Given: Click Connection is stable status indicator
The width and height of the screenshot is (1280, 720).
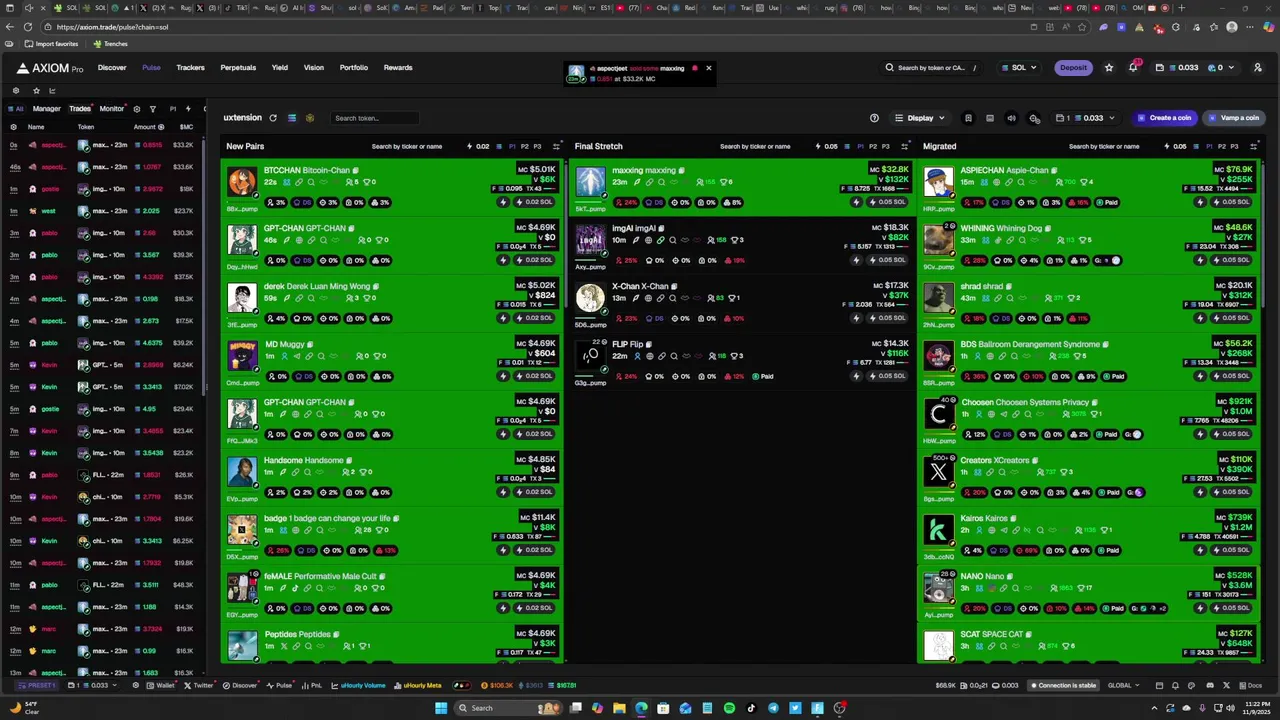Looking at the screenshot, I should point(1064,686).
